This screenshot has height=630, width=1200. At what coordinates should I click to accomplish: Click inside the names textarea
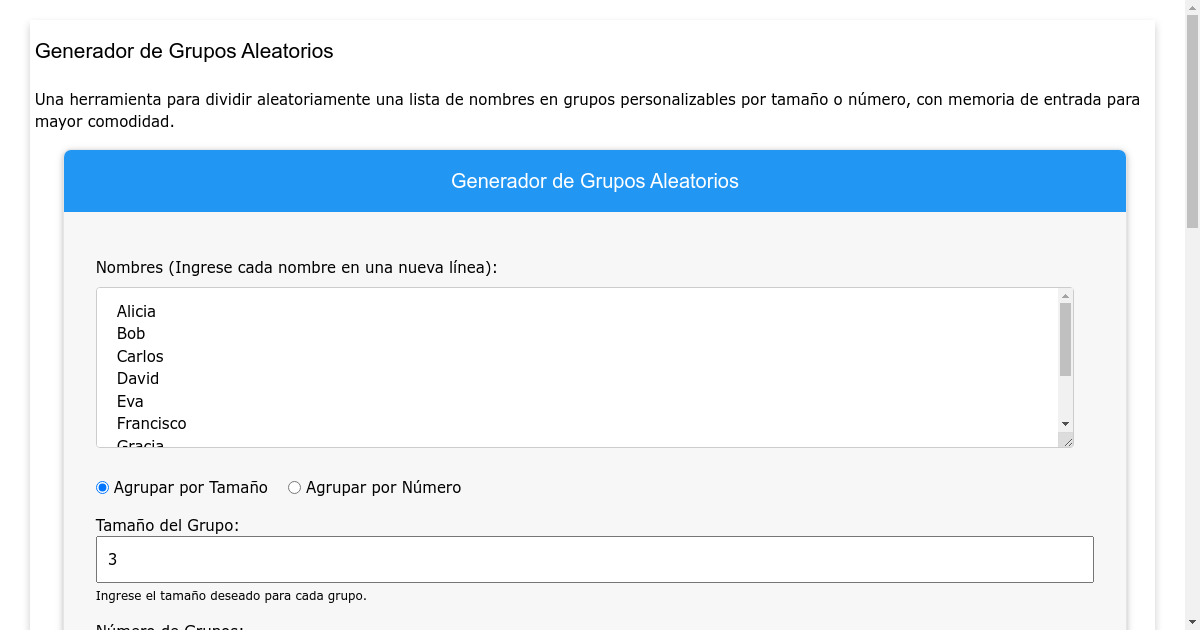click(x=500, y=370)
